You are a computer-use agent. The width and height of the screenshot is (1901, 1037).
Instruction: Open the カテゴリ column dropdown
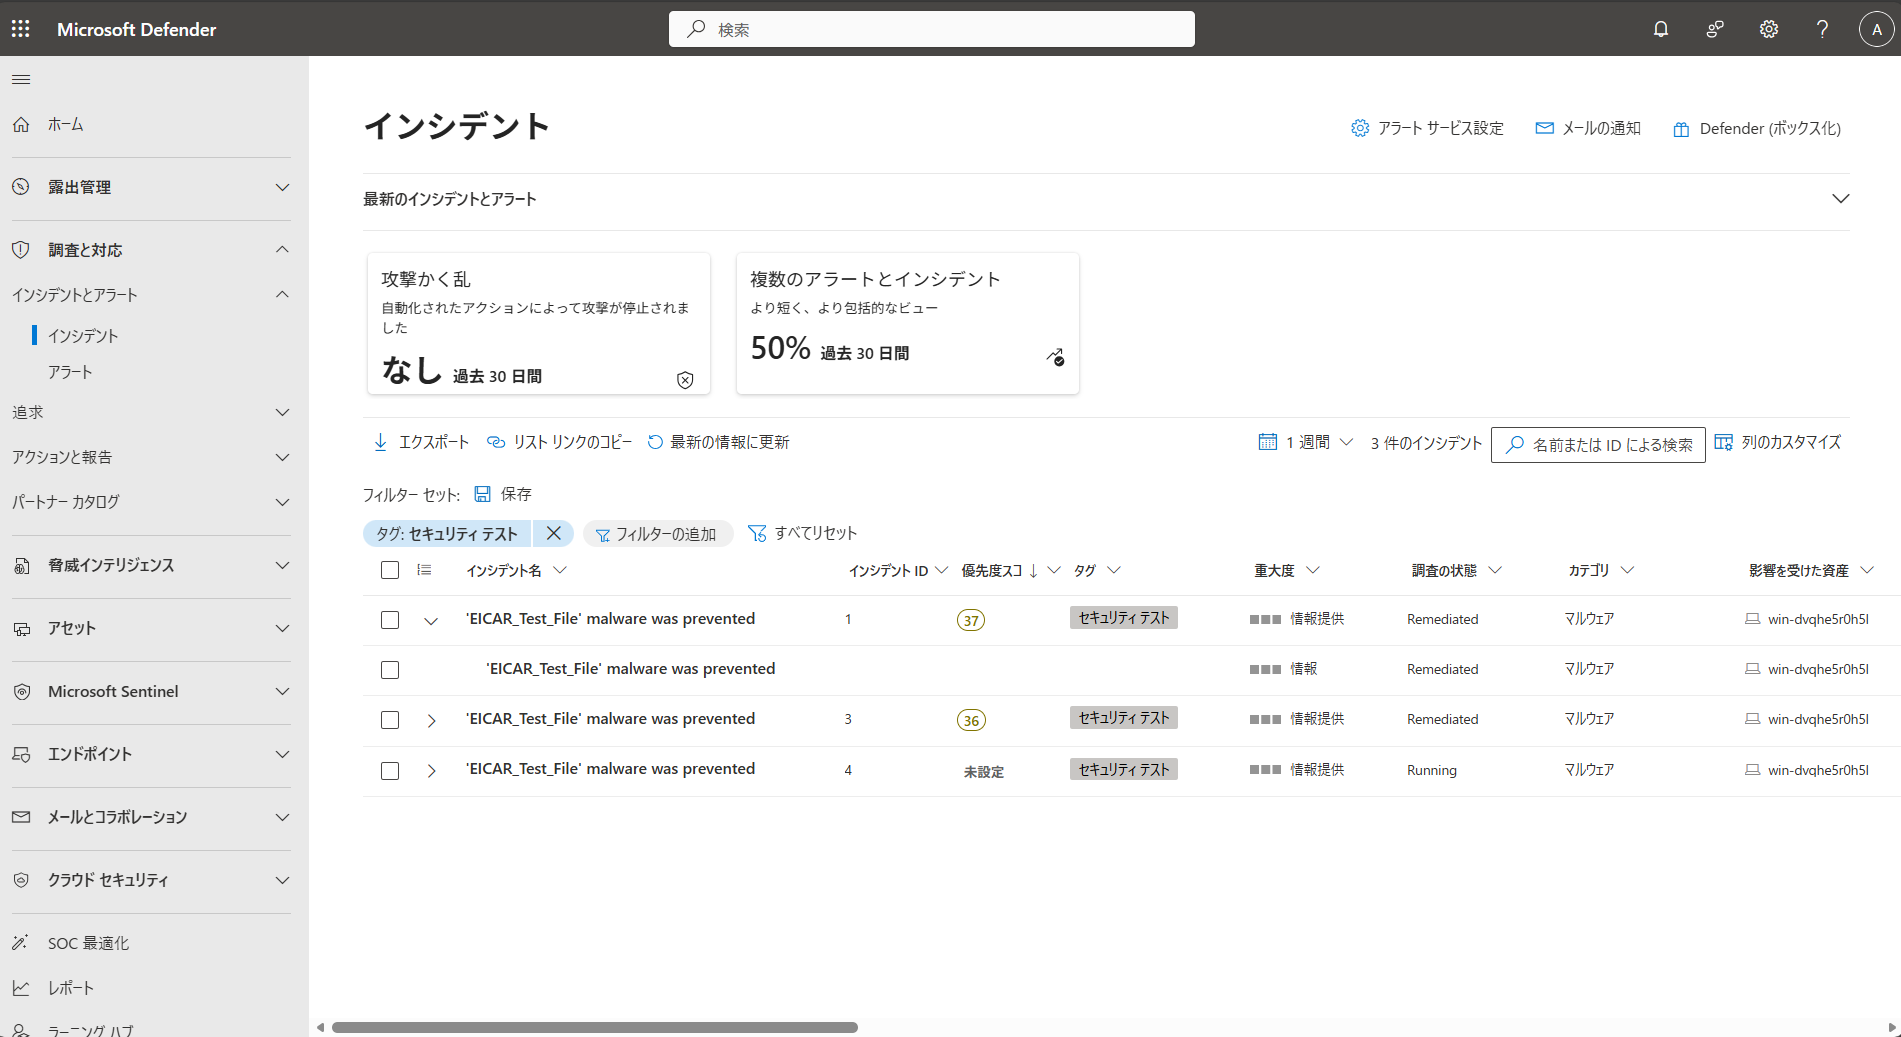1627,570
